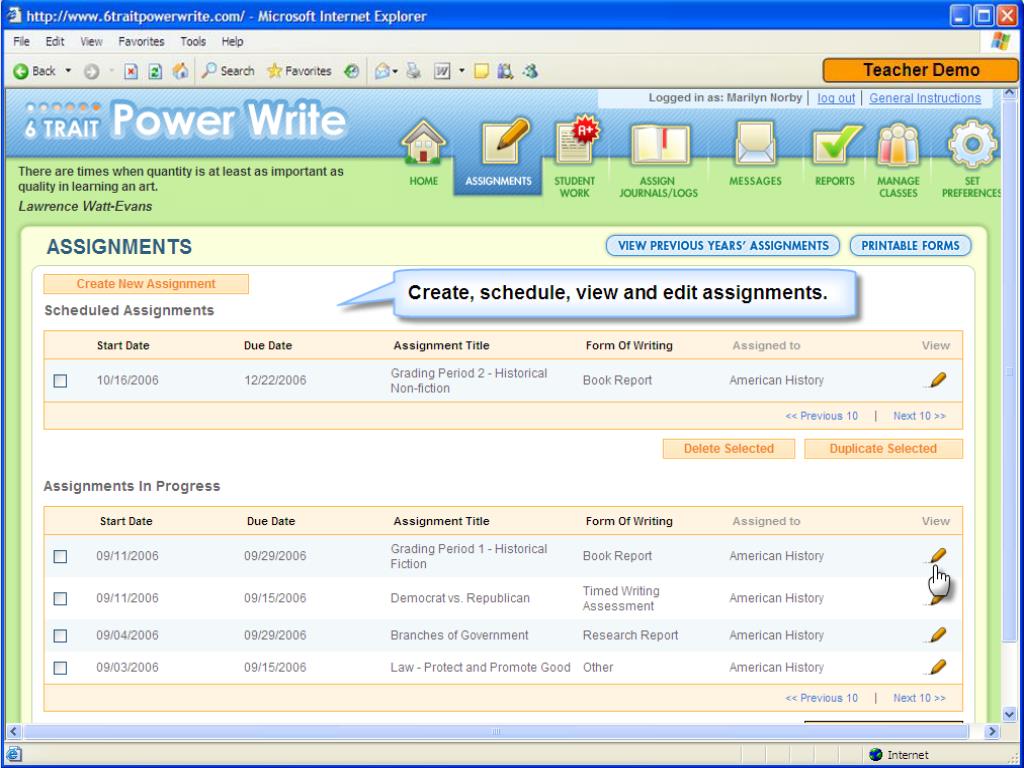Open the MESSAGES envelope section
The width and height of the screenshot is (1024, 768).
(755, 154)
